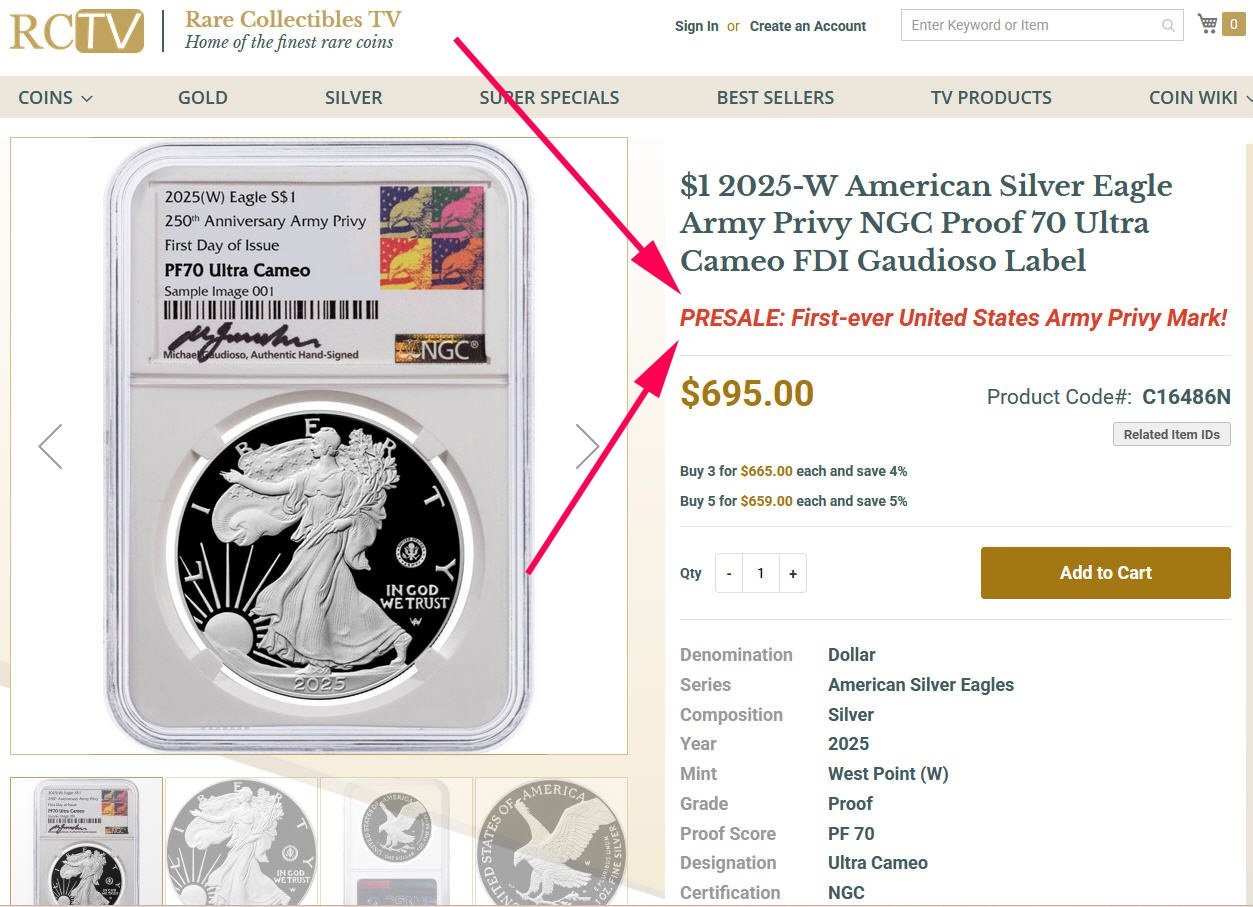Go to BEST SELLERS
This screenshot has width=1253, height=907.
coord(775,97)
